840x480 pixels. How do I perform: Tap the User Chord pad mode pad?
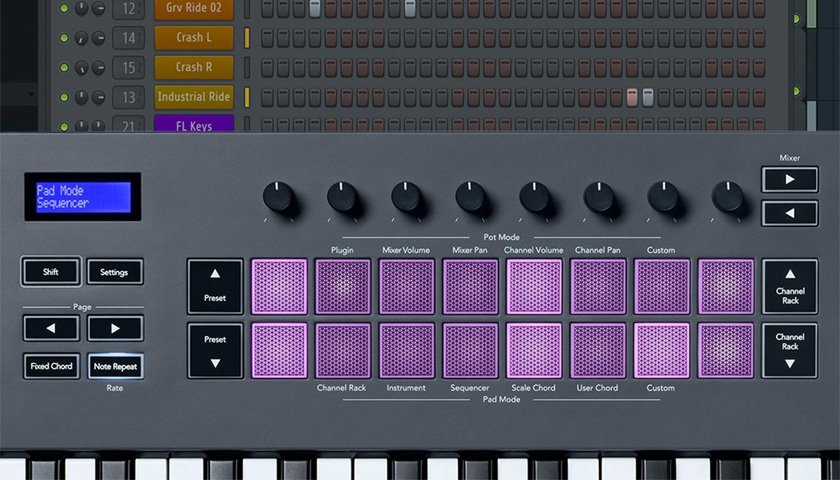pos(598,351)
